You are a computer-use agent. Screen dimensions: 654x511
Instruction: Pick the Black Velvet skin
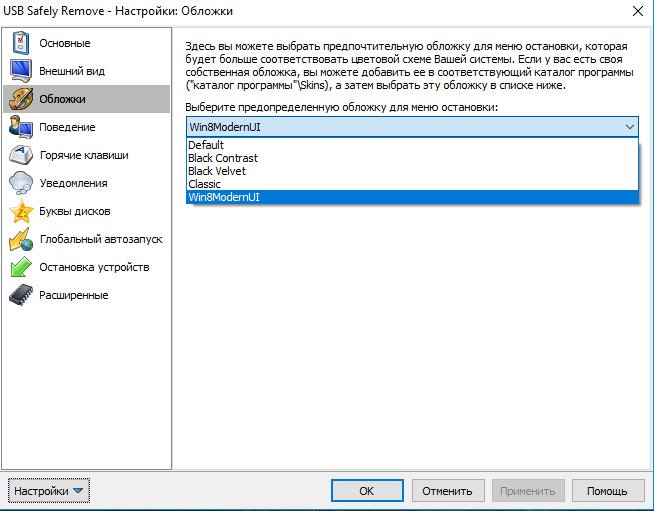tap(412, 171)
